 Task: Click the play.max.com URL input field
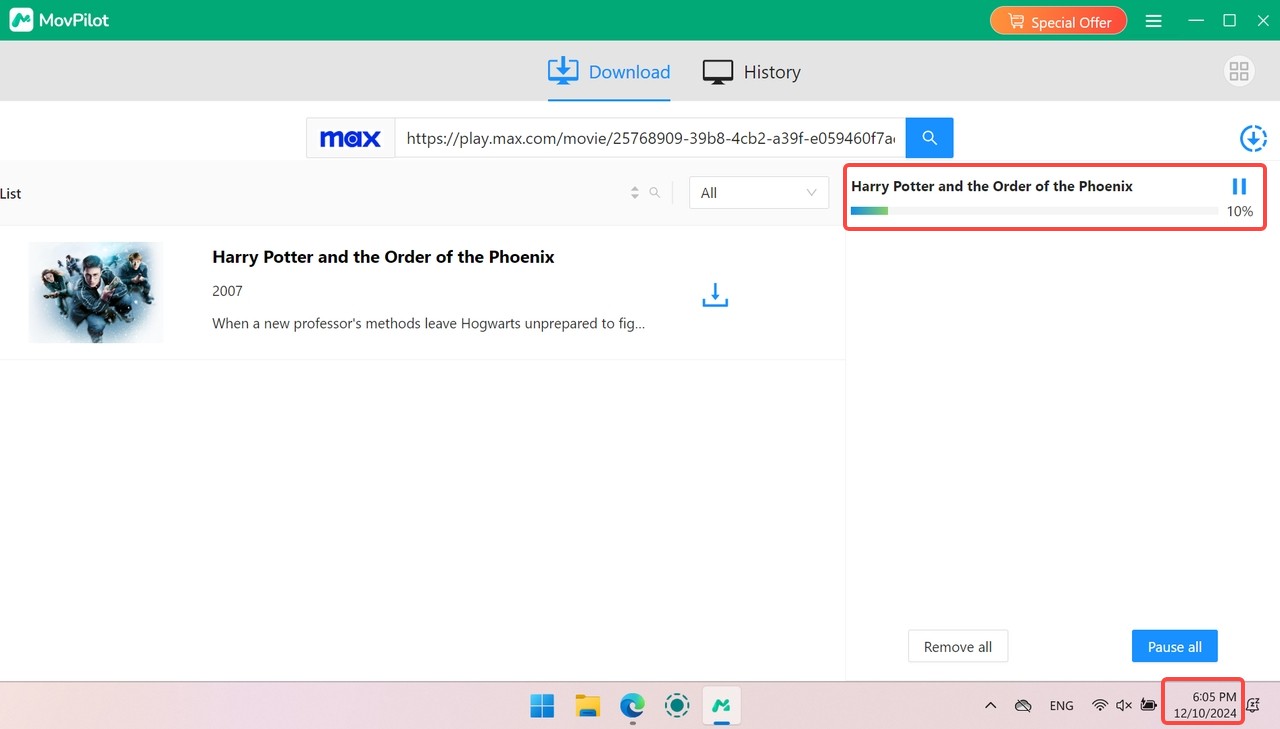pos(650,138)
